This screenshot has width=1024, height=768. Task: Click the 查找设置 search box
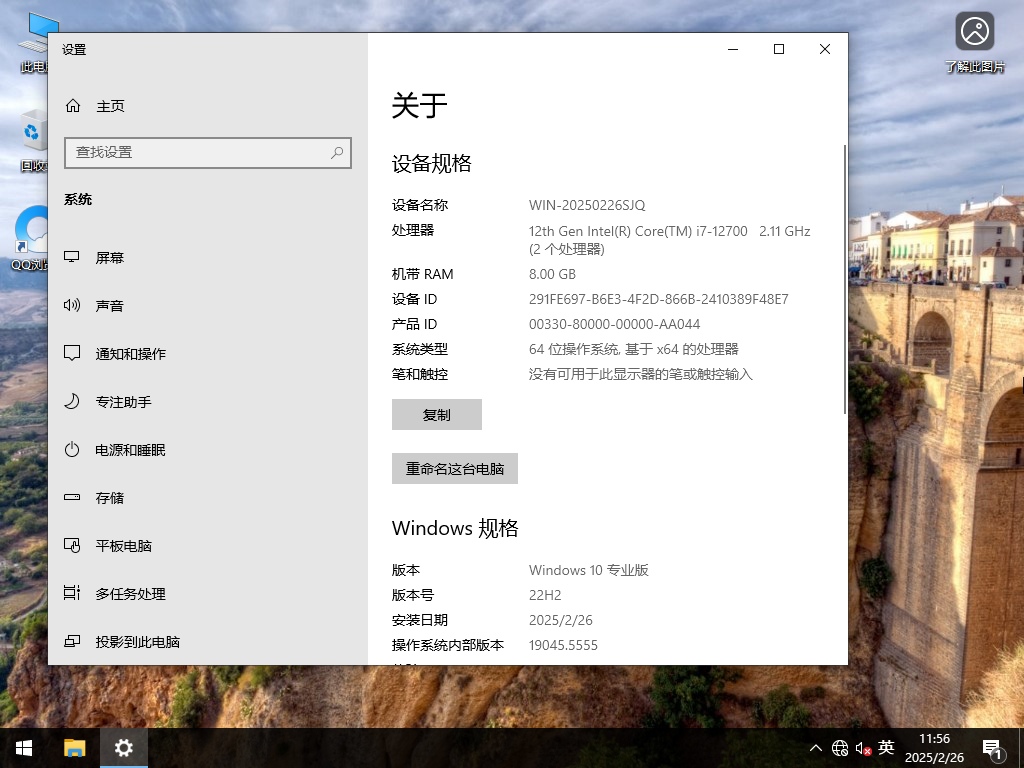pyautogui.click(x=207, y=153)
